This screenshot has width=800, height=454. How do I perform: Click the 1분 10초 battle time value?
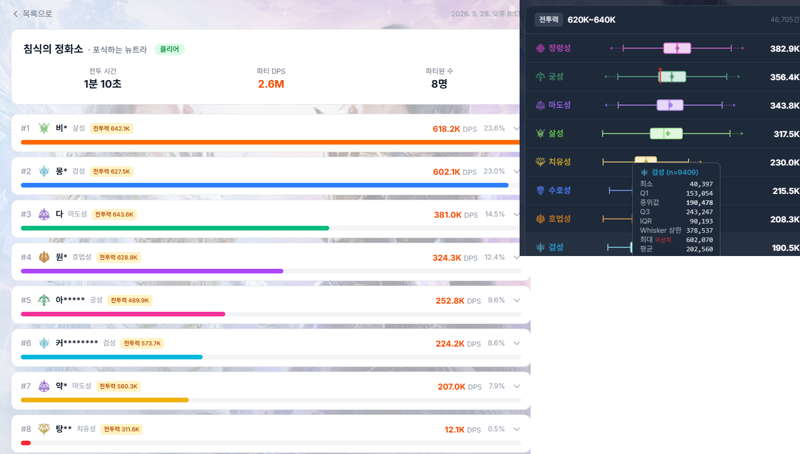pyautogui.click(x=103, y=84)
